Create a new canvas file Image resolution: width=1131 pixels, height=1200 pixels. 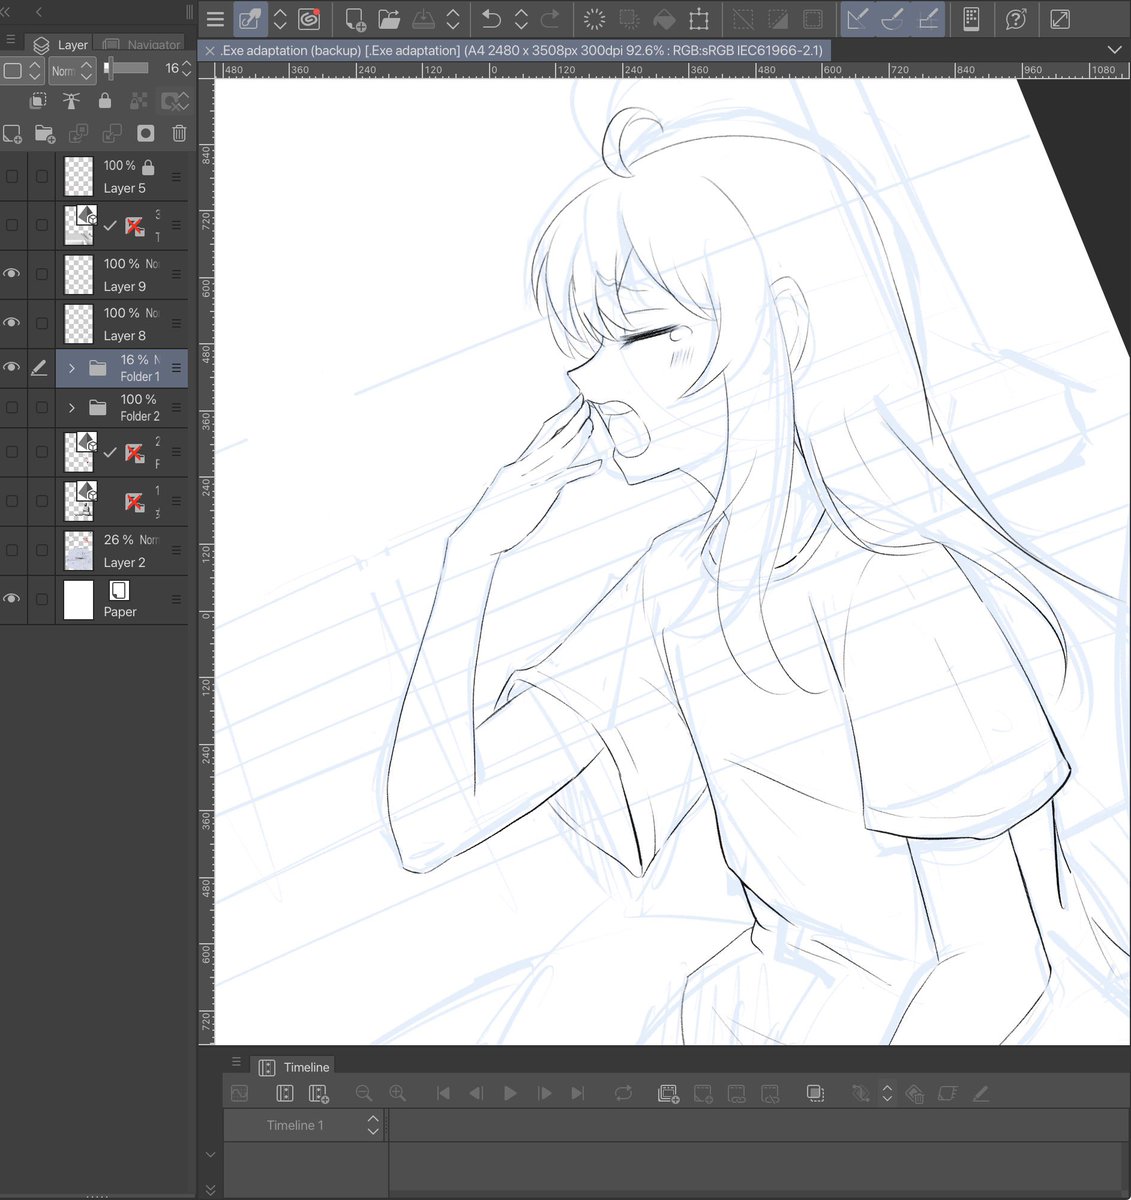(x=355, y=19)
